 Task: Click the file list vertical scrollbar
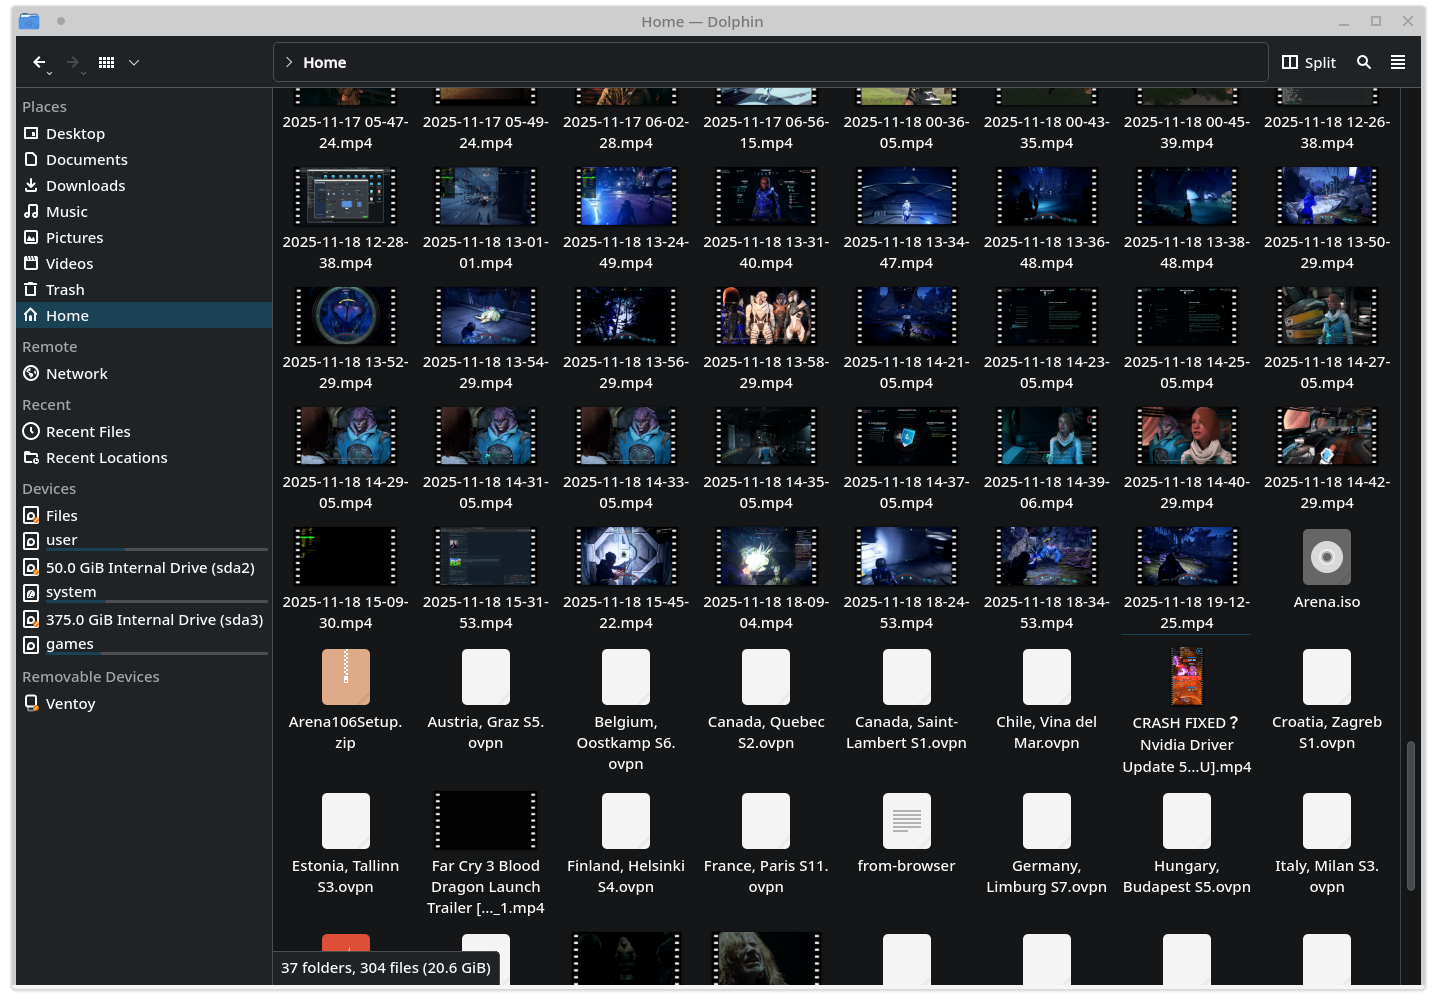[1410, 815]
